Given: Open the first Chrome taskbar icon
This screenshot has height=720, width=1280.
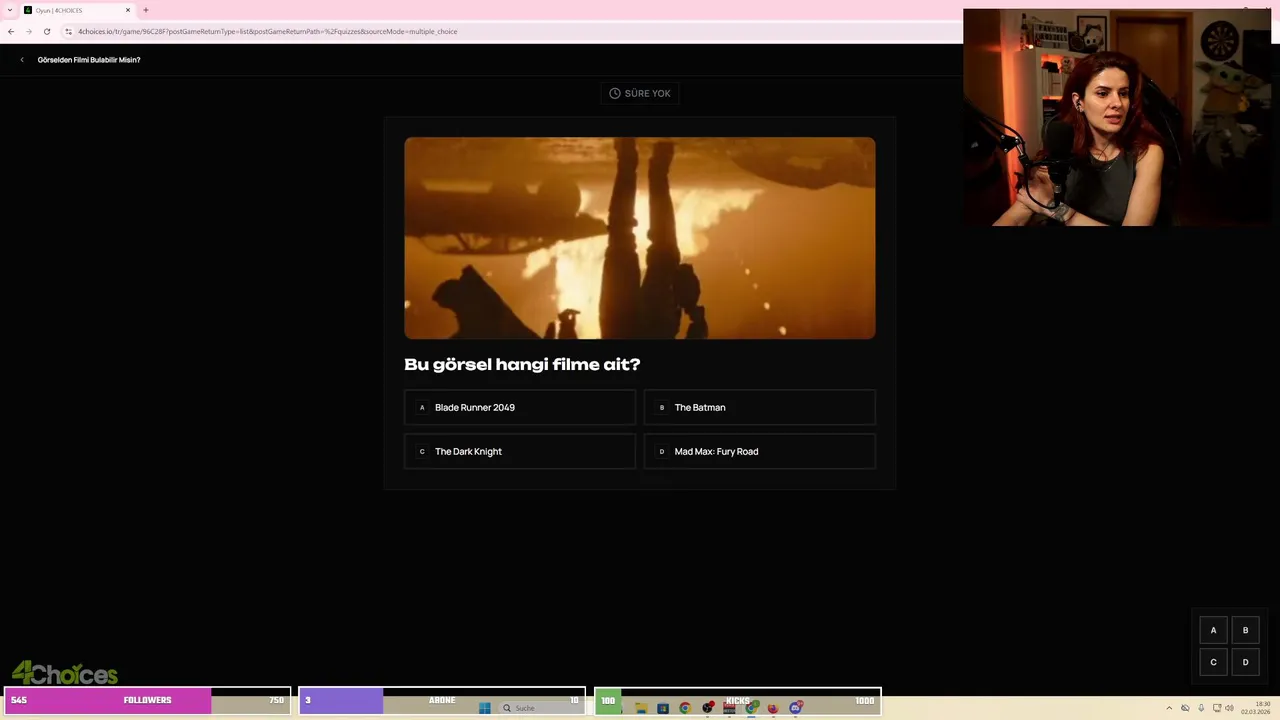Looking at the screenshot, I should (x=685, y=708).
